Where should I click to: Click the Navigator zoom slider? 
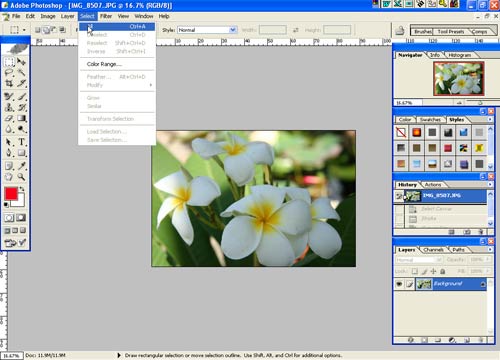[x=479, y=103]
